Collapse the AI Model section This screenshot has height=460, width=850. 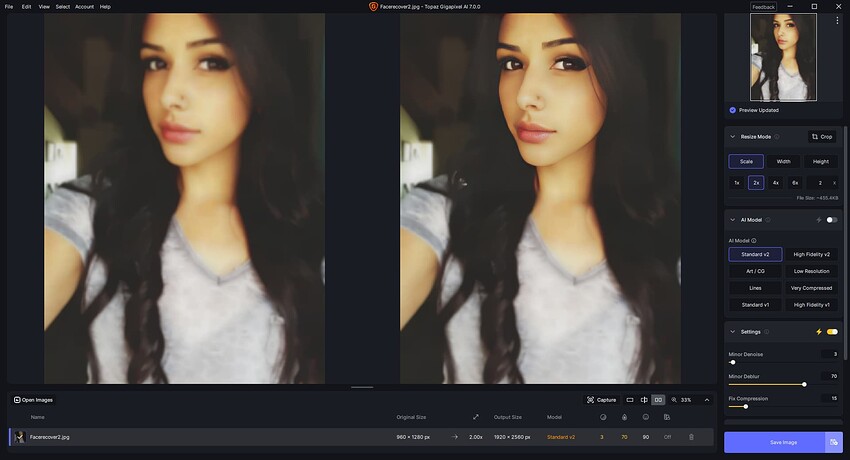[x=732, y=220]
